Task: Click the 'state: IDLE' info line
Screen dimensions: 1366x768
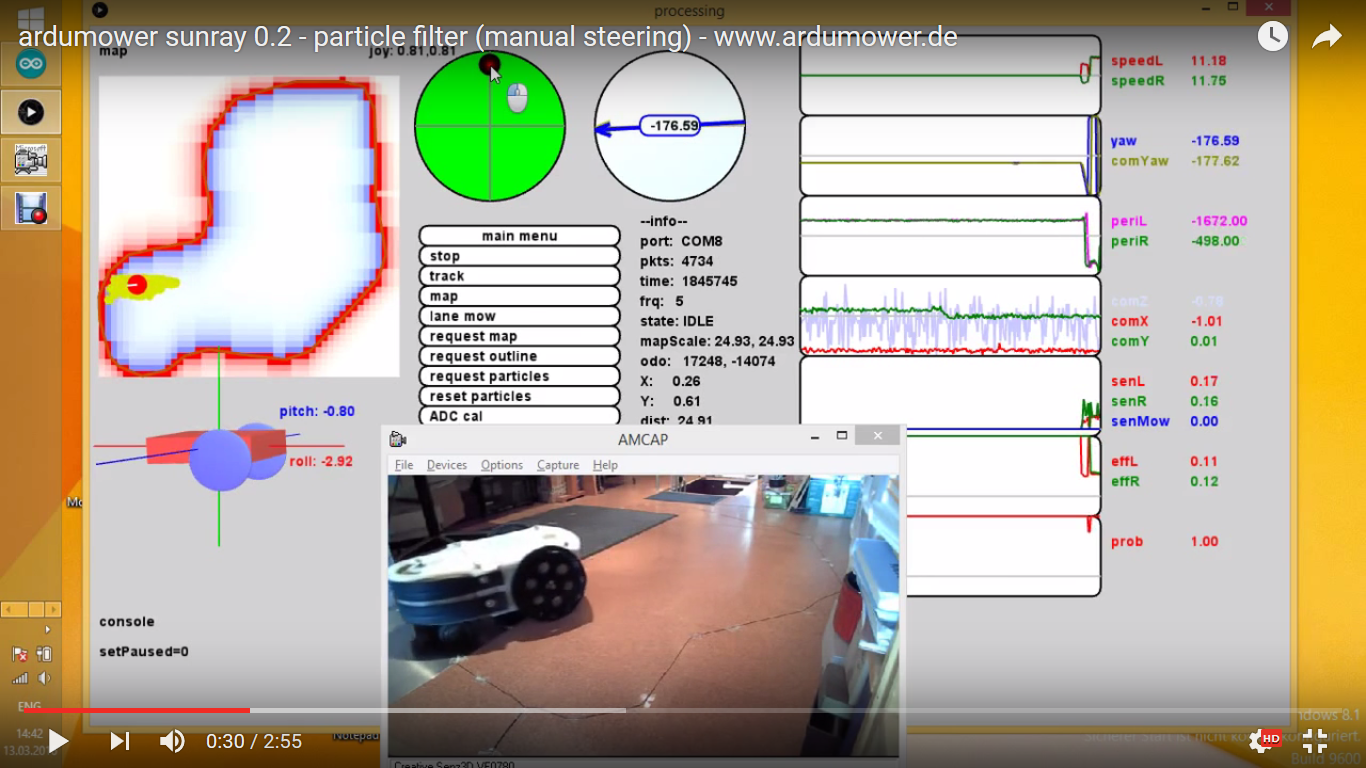Action: (679, 321)
